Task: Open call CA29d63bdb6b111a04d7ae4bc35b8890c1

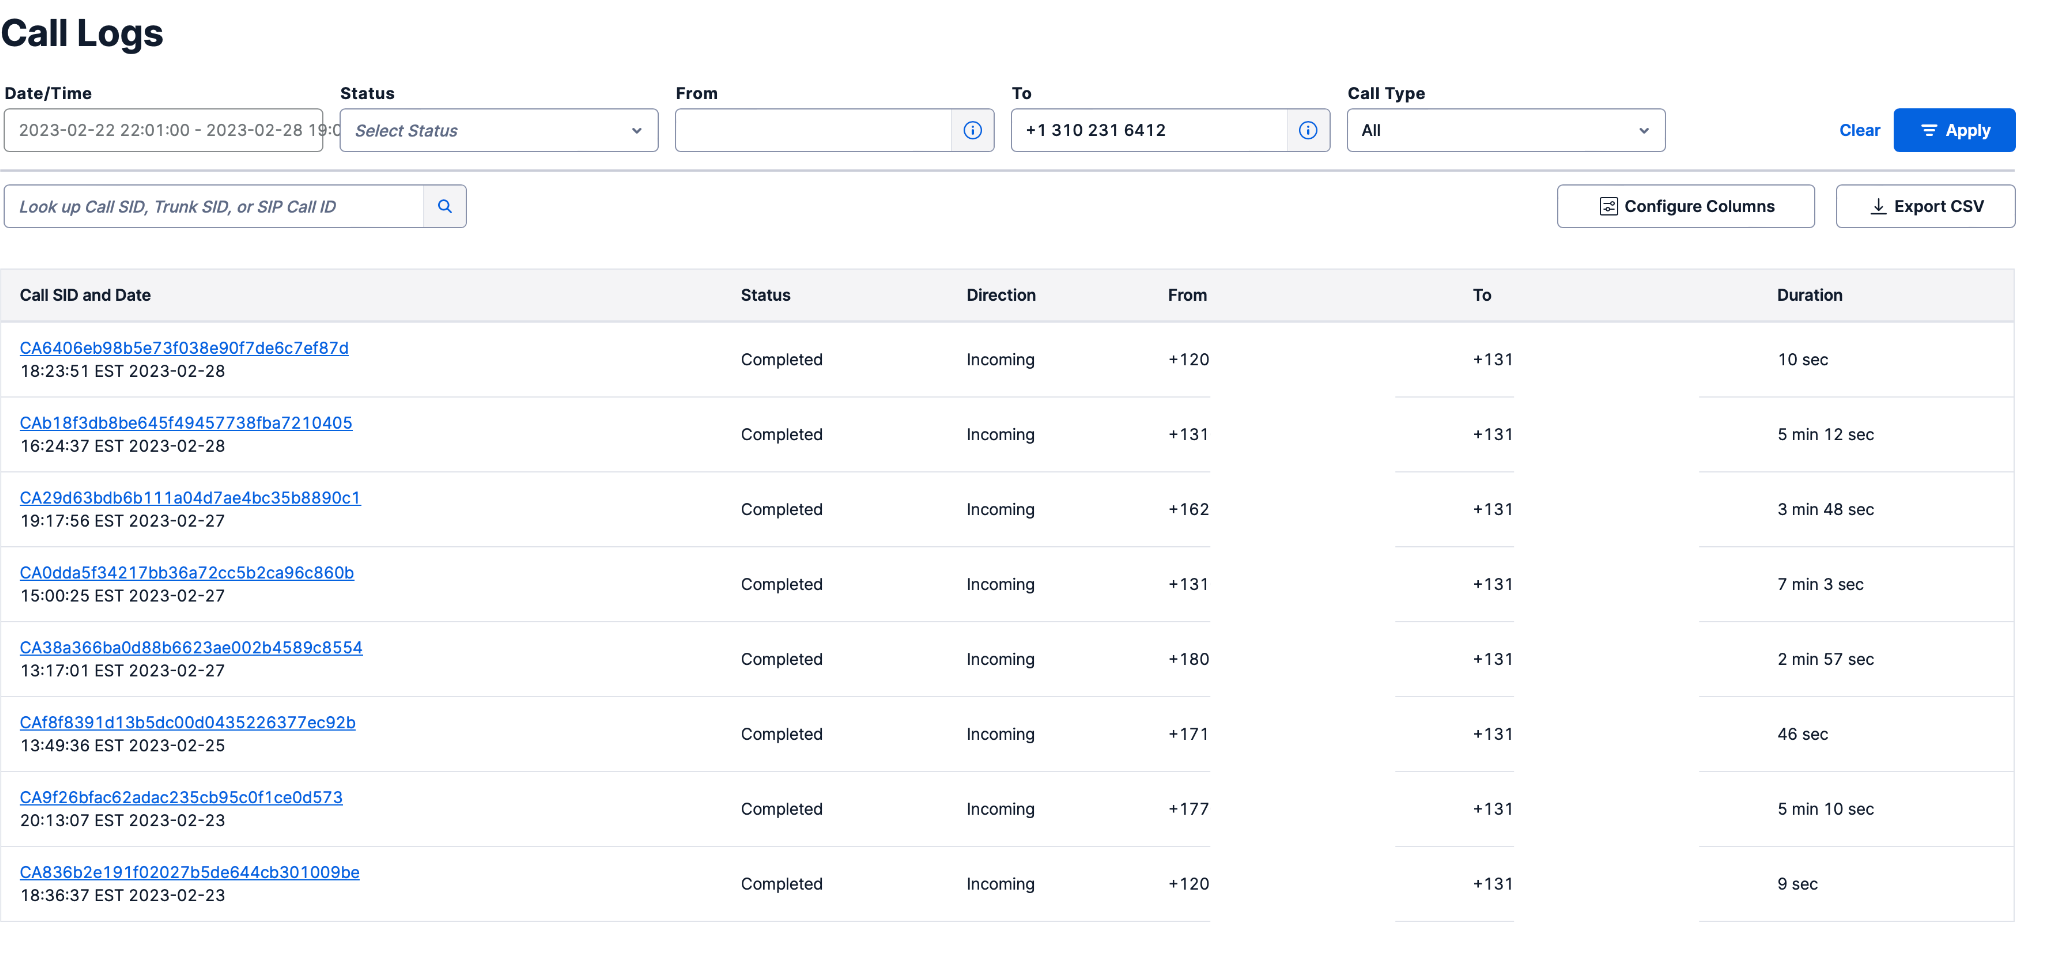Action: click(190, 498)
